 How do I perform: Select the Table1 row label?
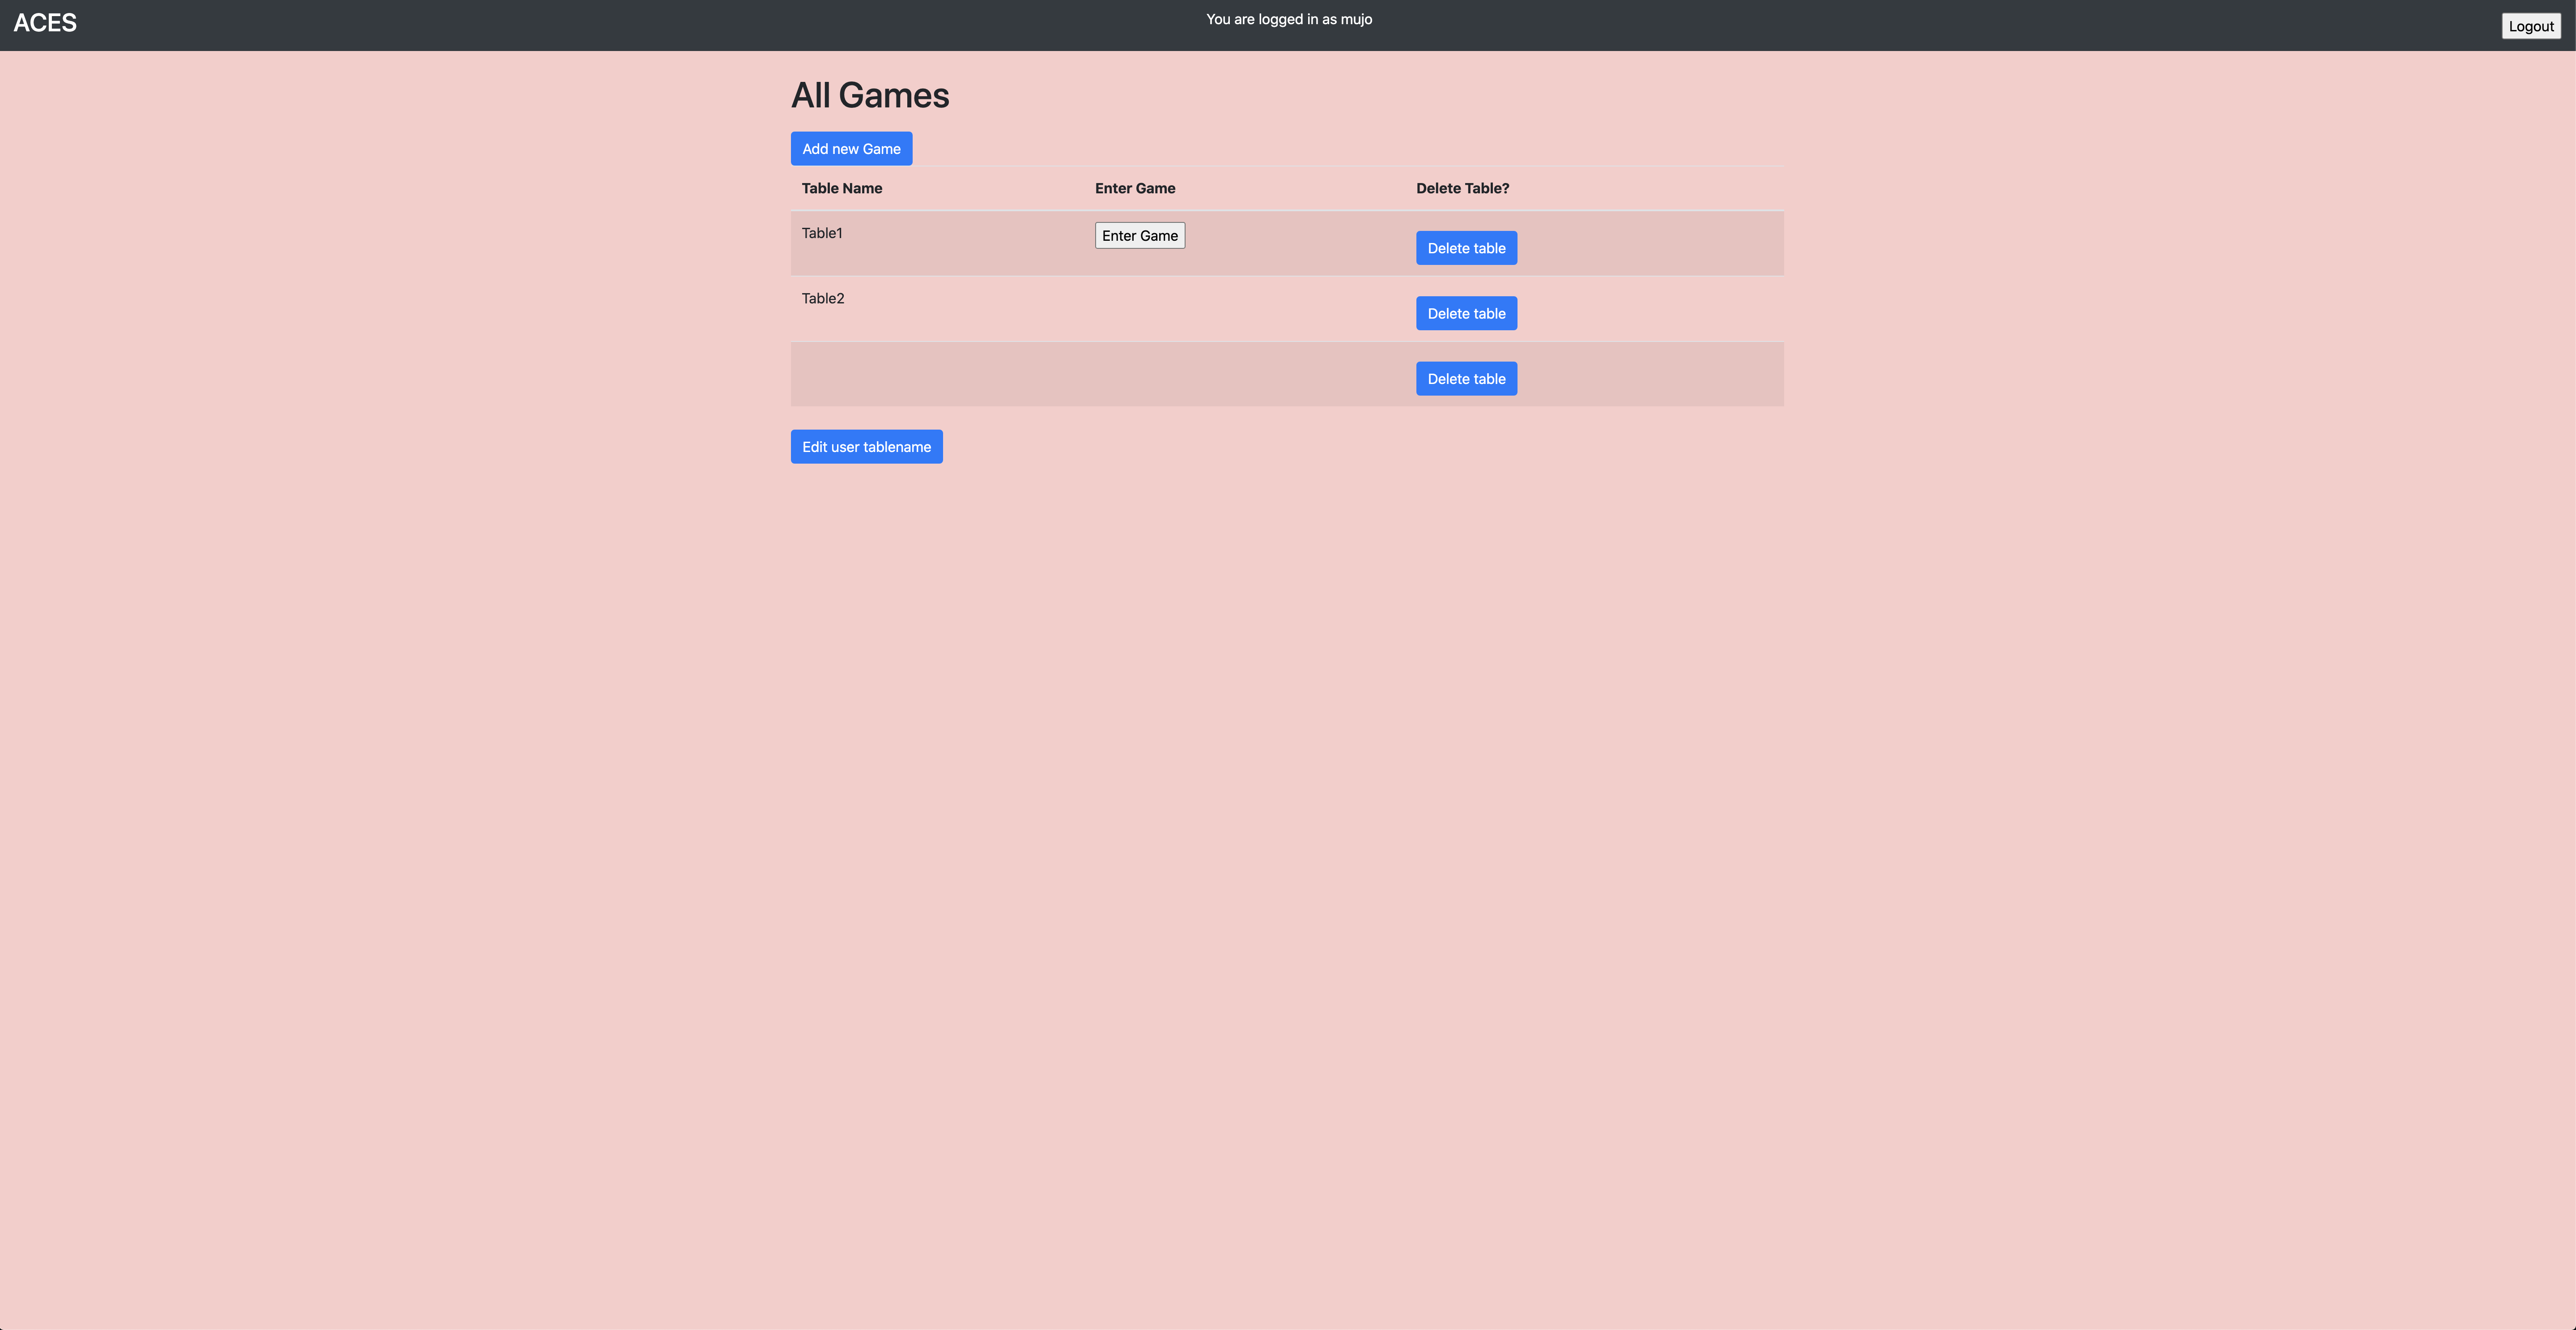tap(822, 233)
